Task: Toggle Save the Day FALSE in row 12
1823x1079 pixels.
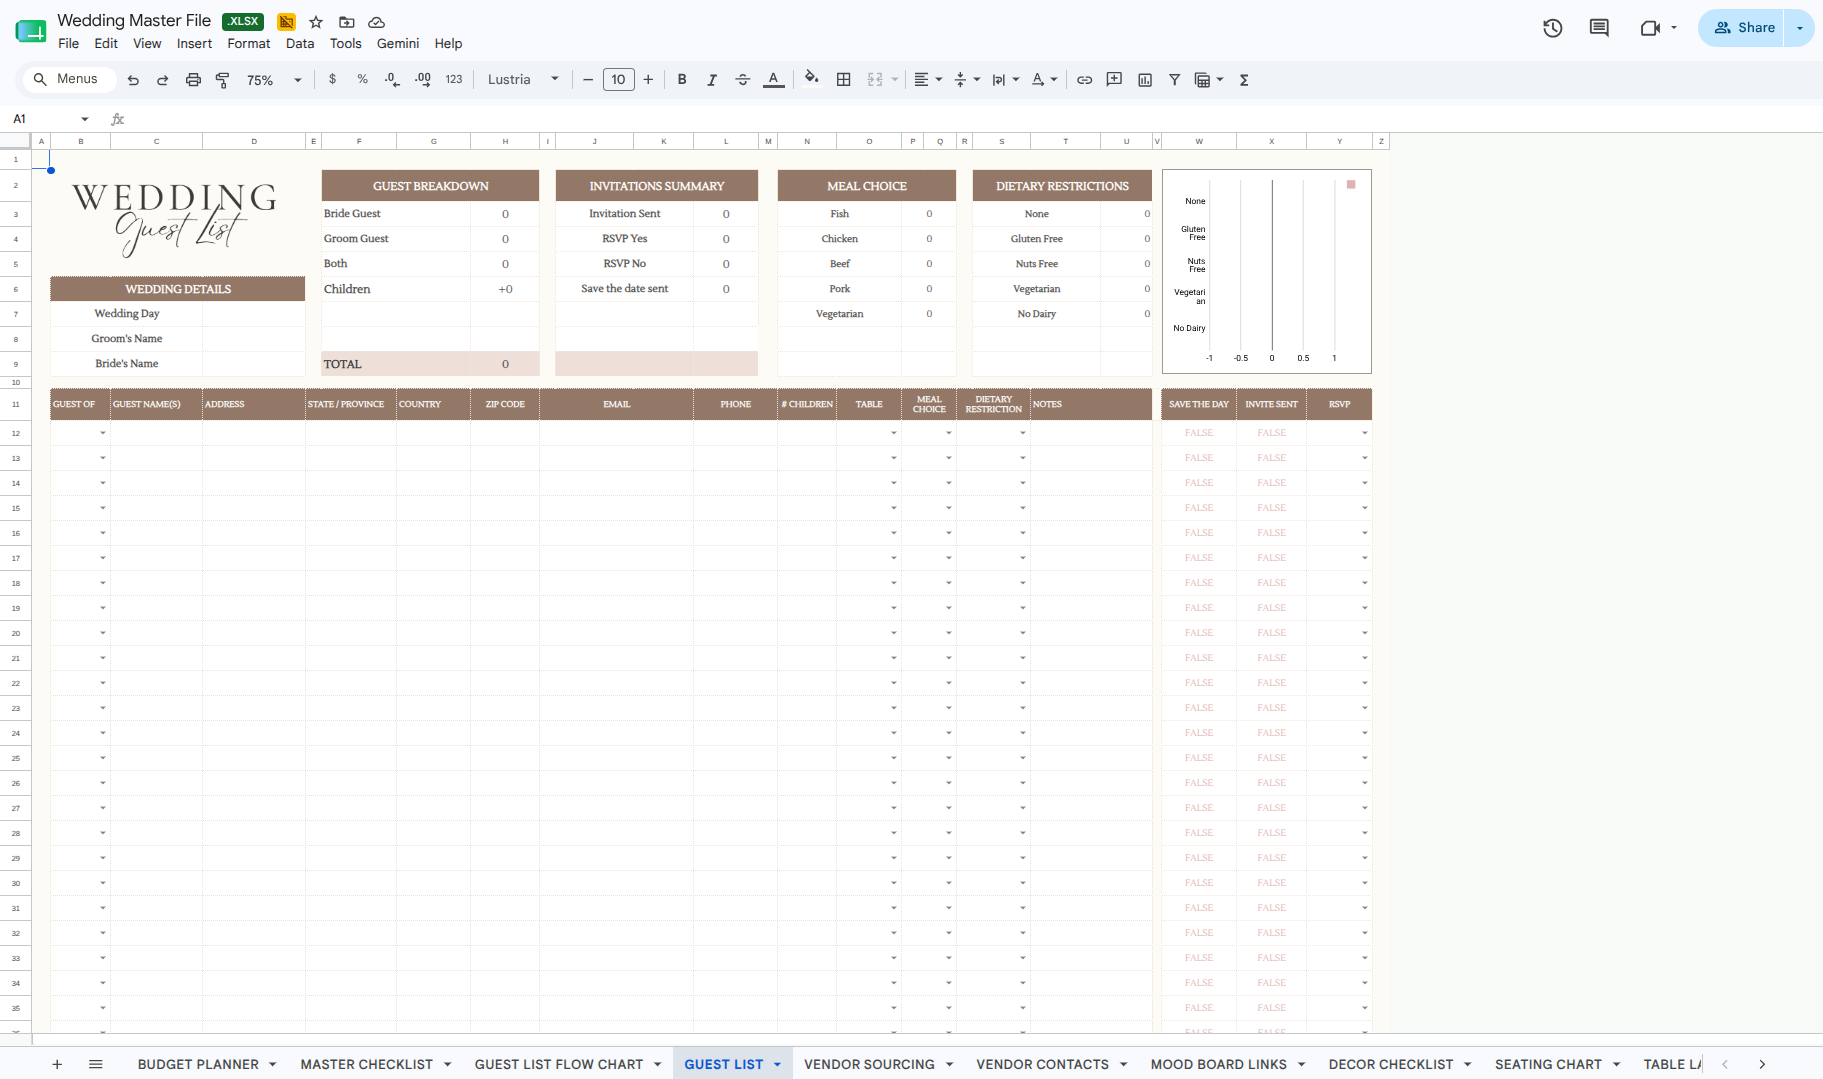Action: [1199, 433]
